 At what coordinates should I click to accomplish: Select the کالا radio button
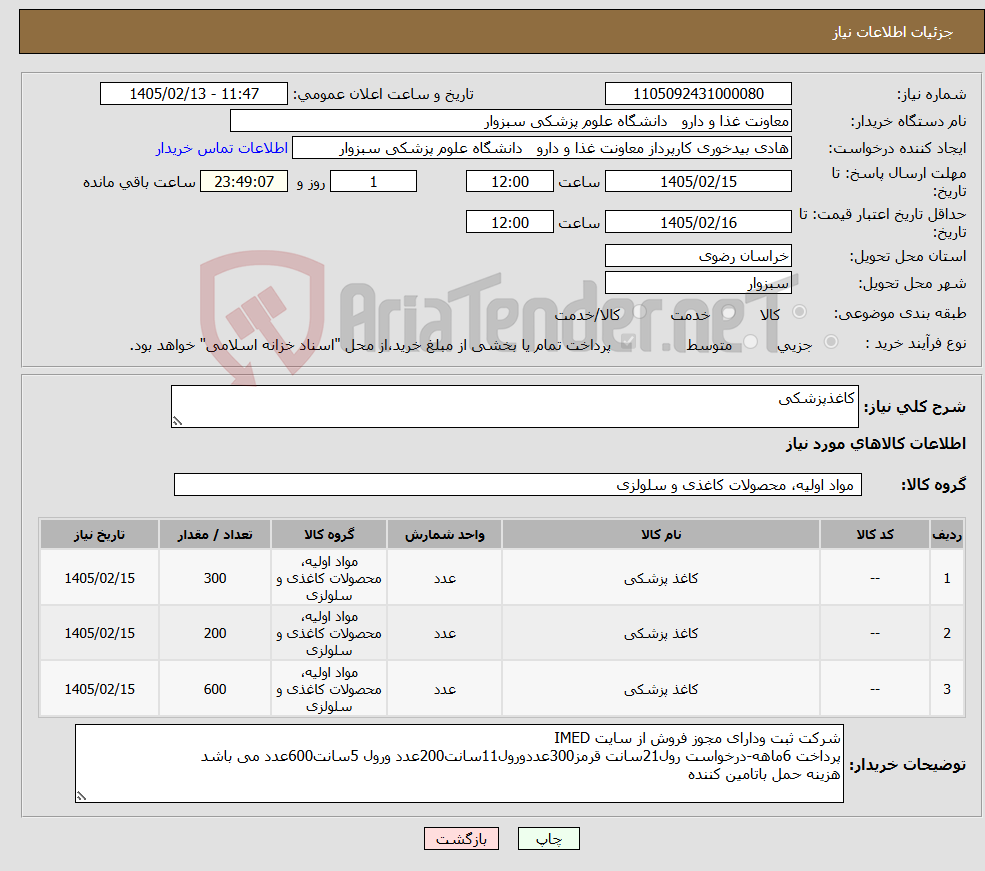pyautogui.click(x=800, y=312)
